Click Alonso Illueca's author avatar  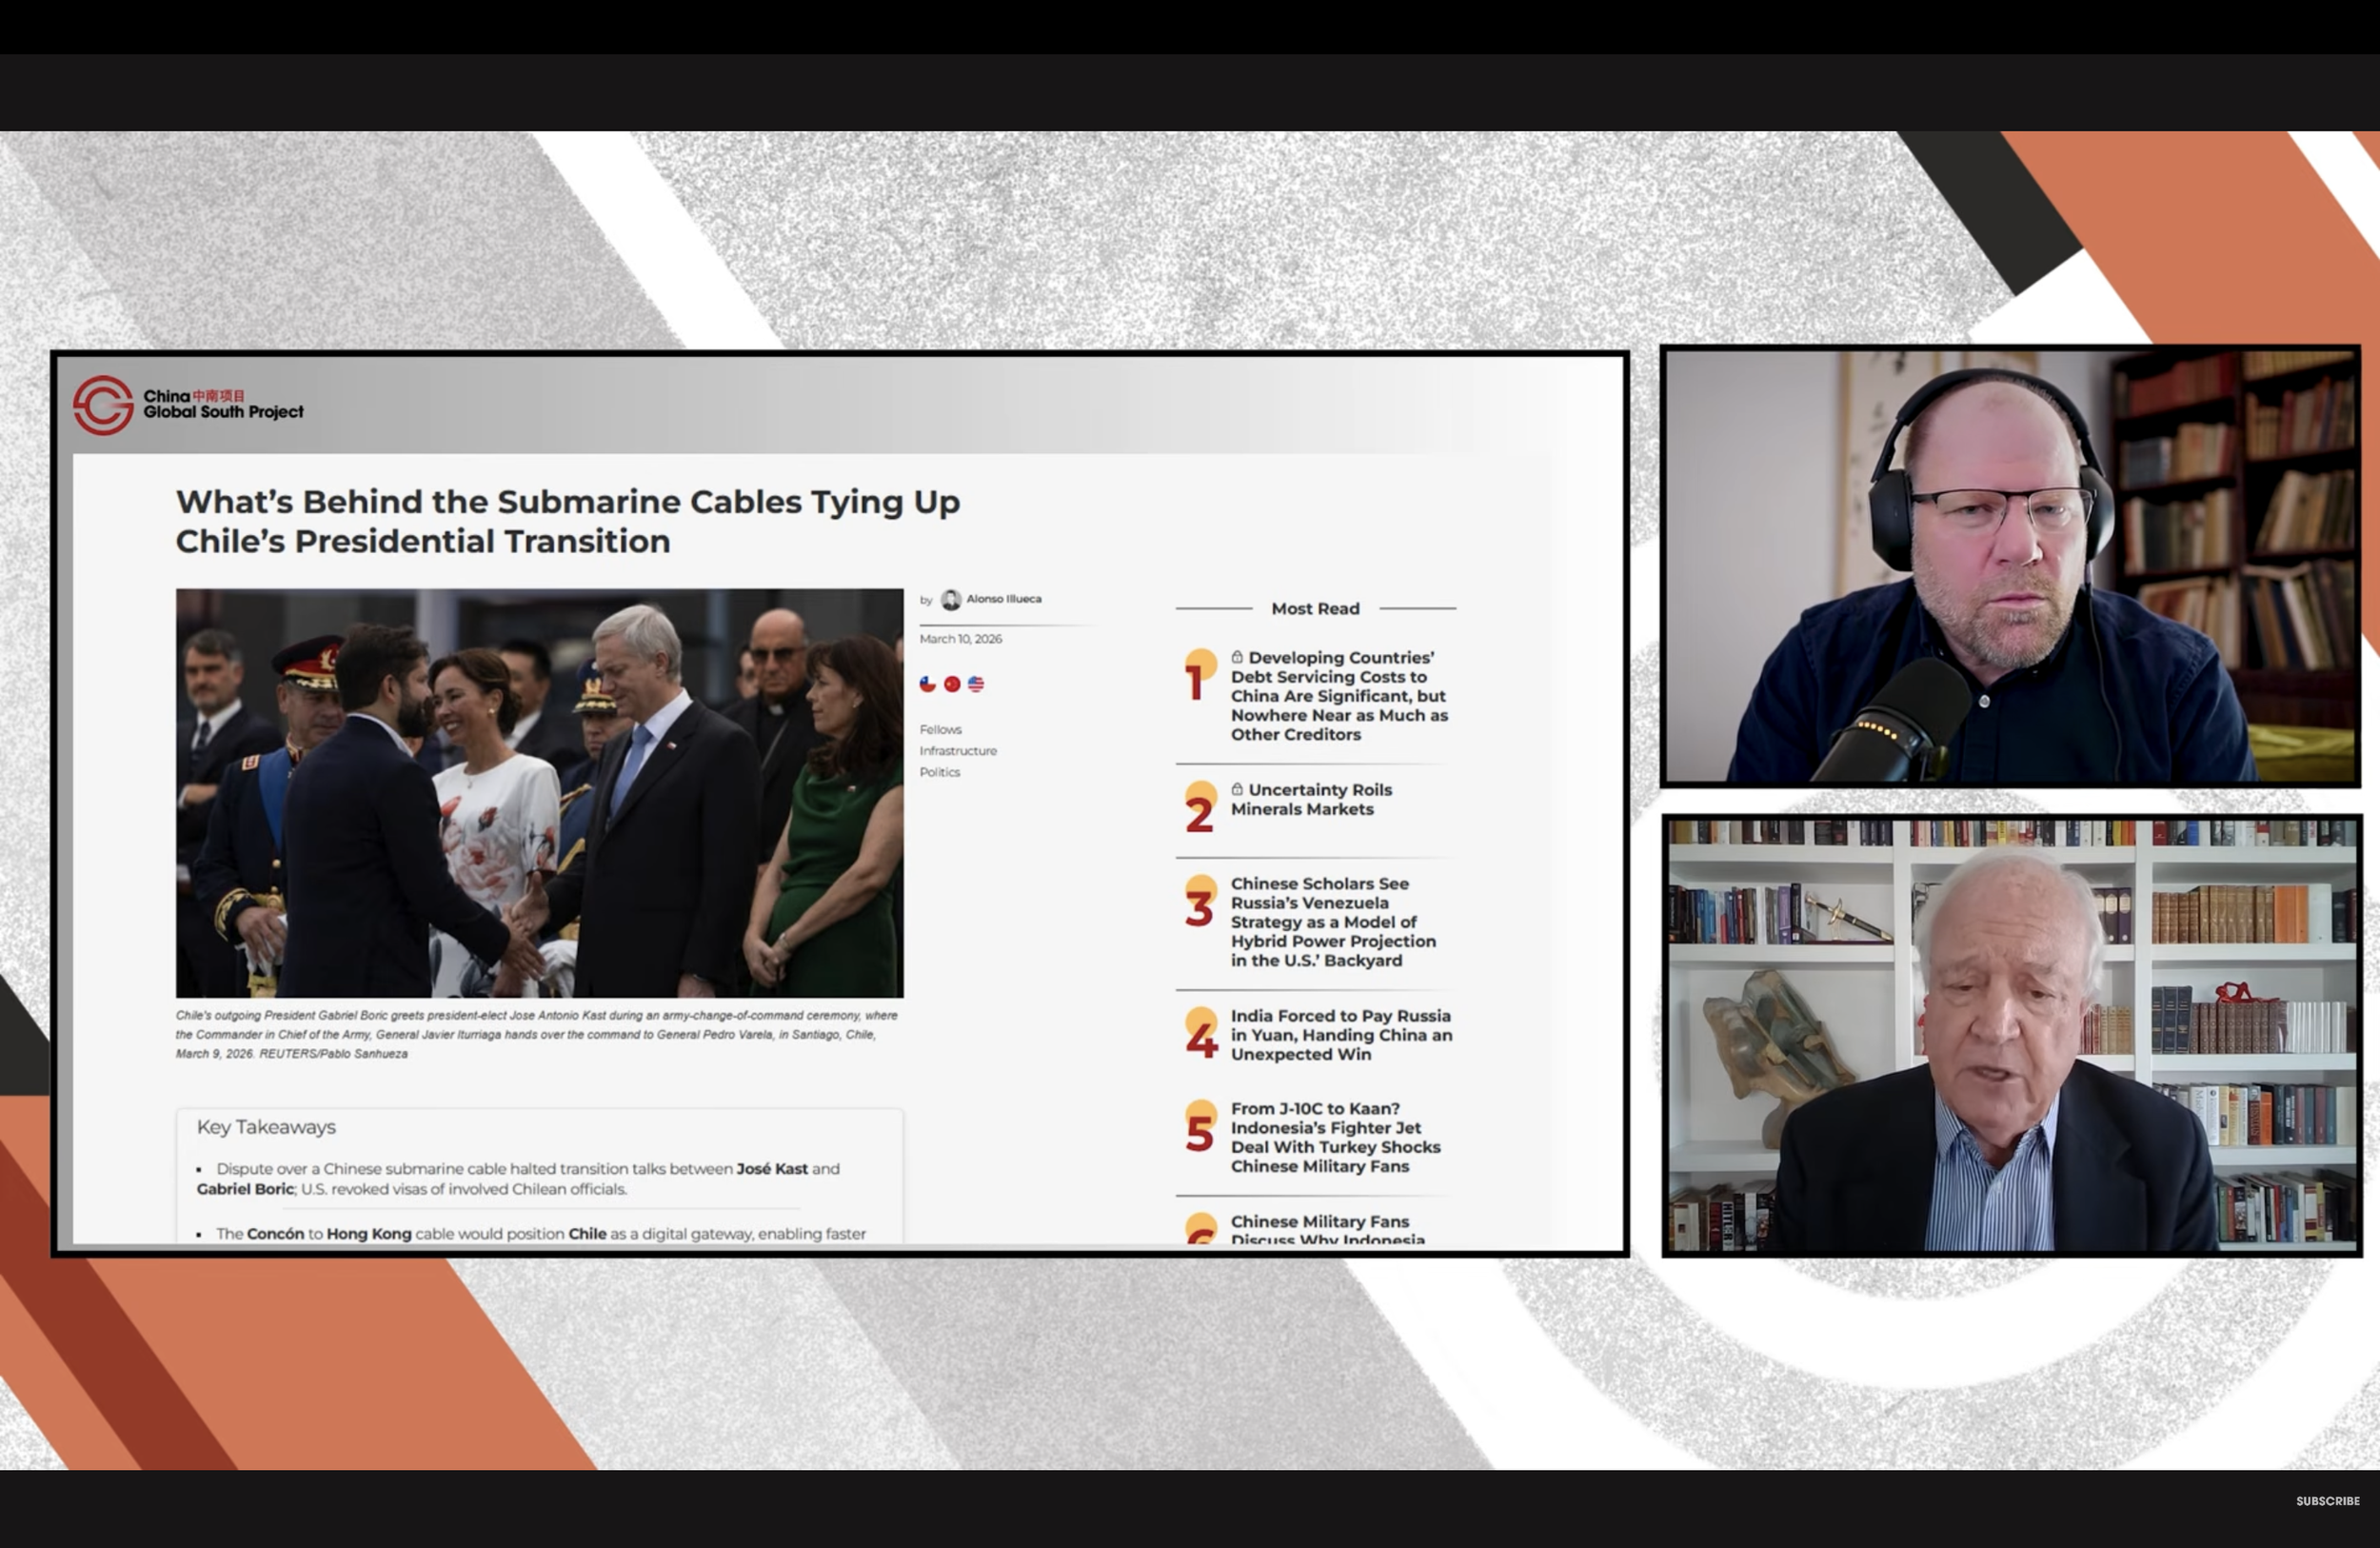[951, 599]
